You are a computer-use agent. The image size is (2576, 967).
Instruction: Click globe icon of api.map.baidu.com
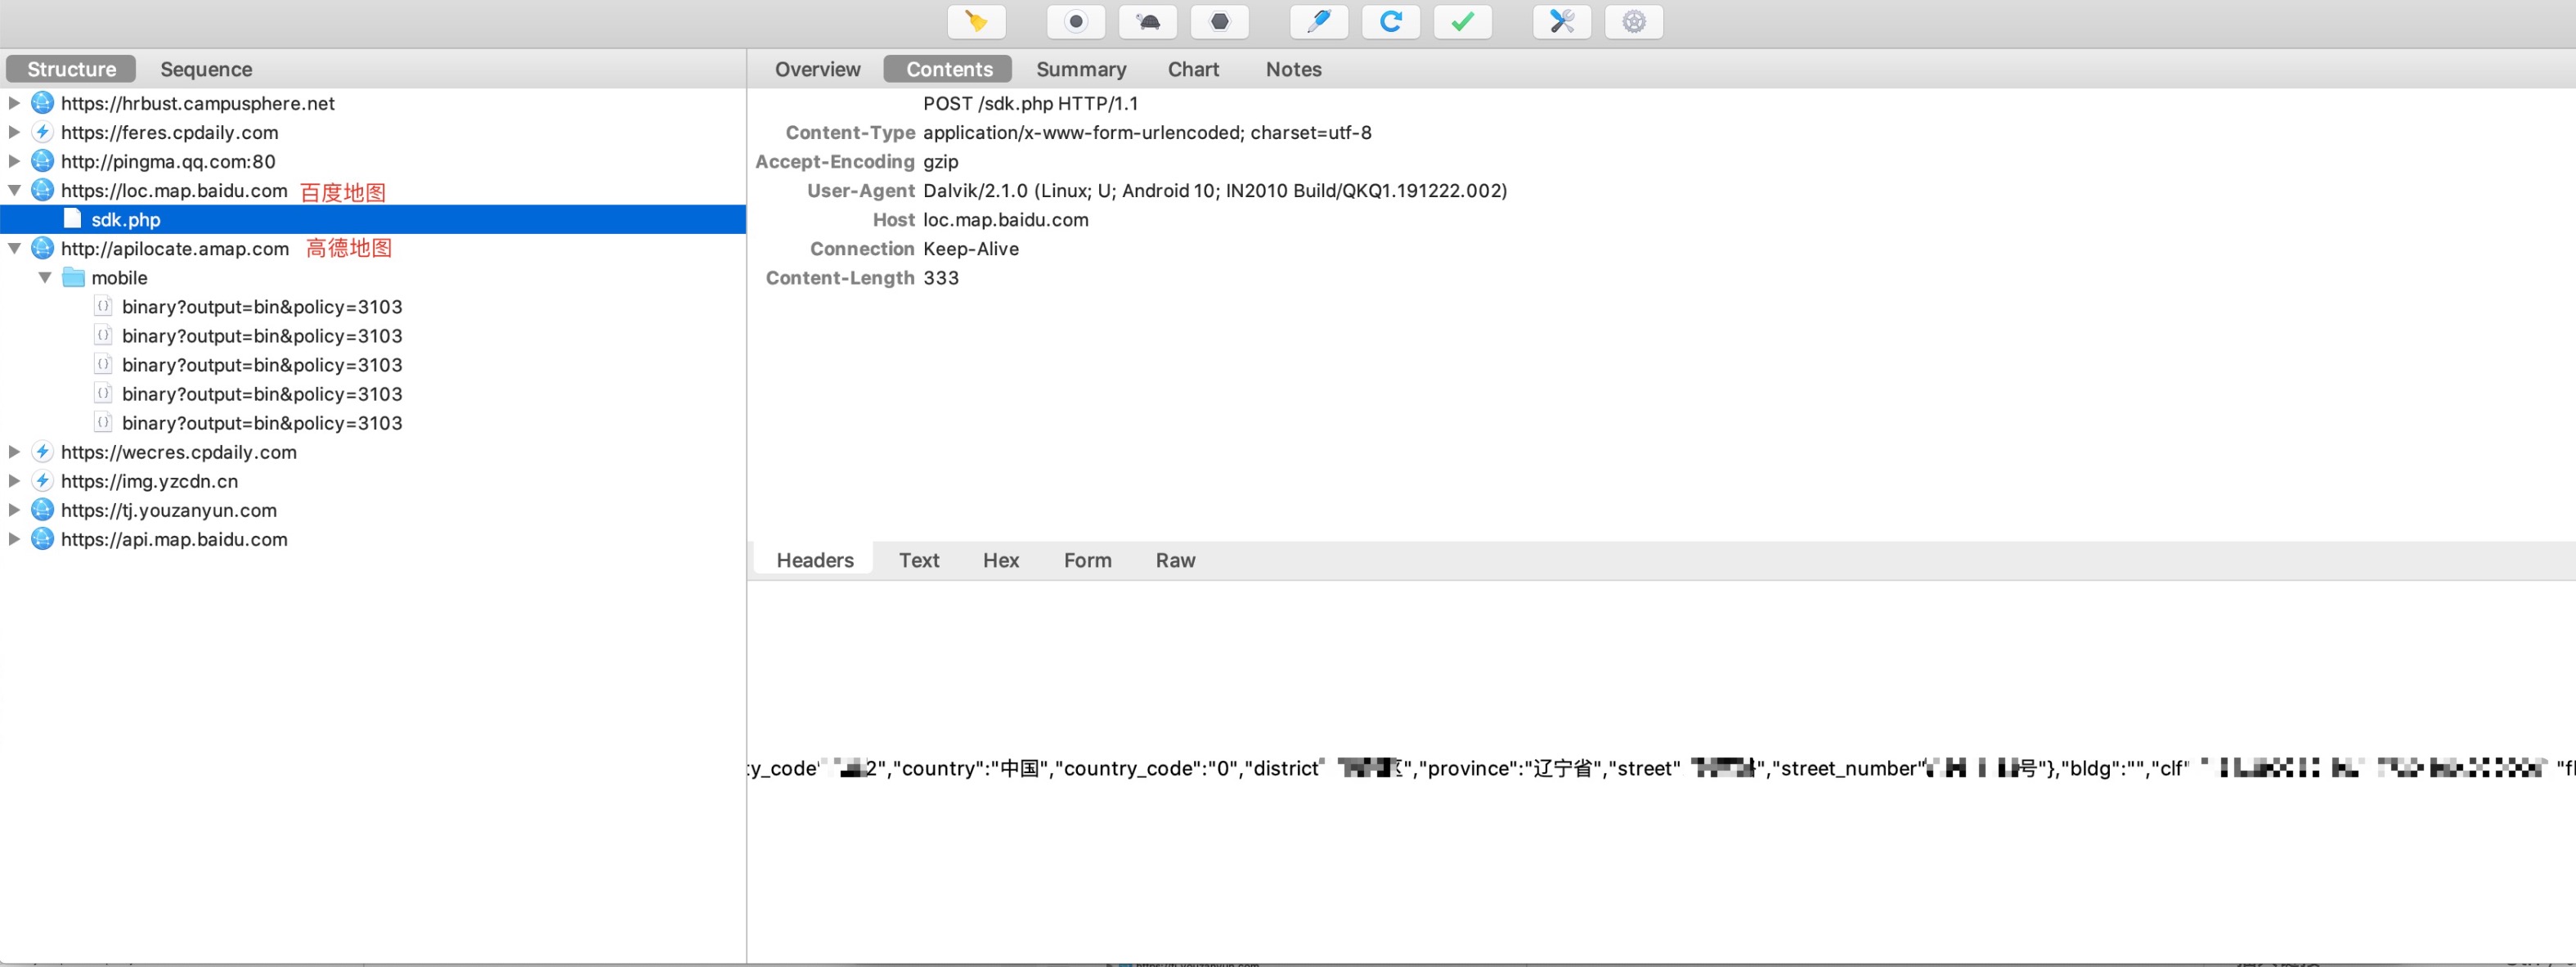point(42,539)
